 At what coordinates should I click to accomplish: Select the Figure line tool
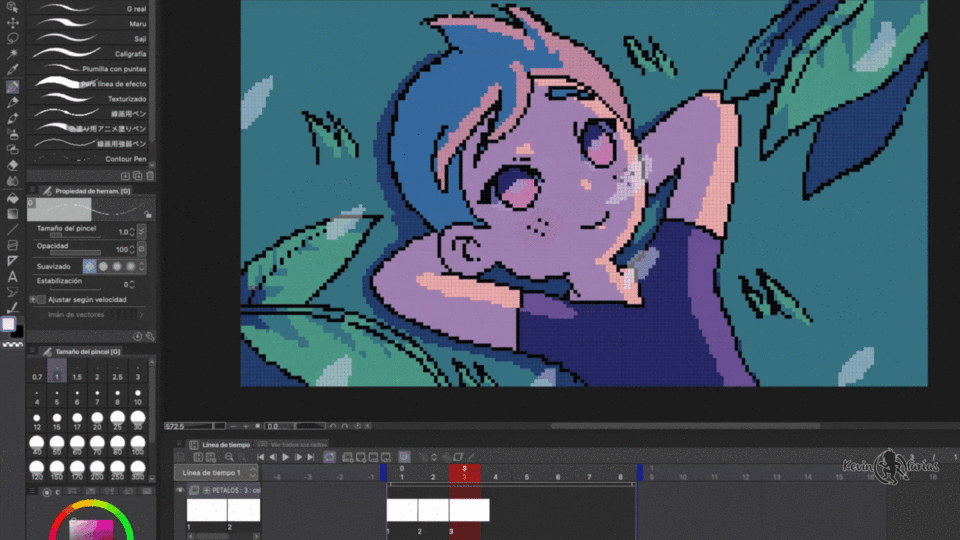[12, 230]
